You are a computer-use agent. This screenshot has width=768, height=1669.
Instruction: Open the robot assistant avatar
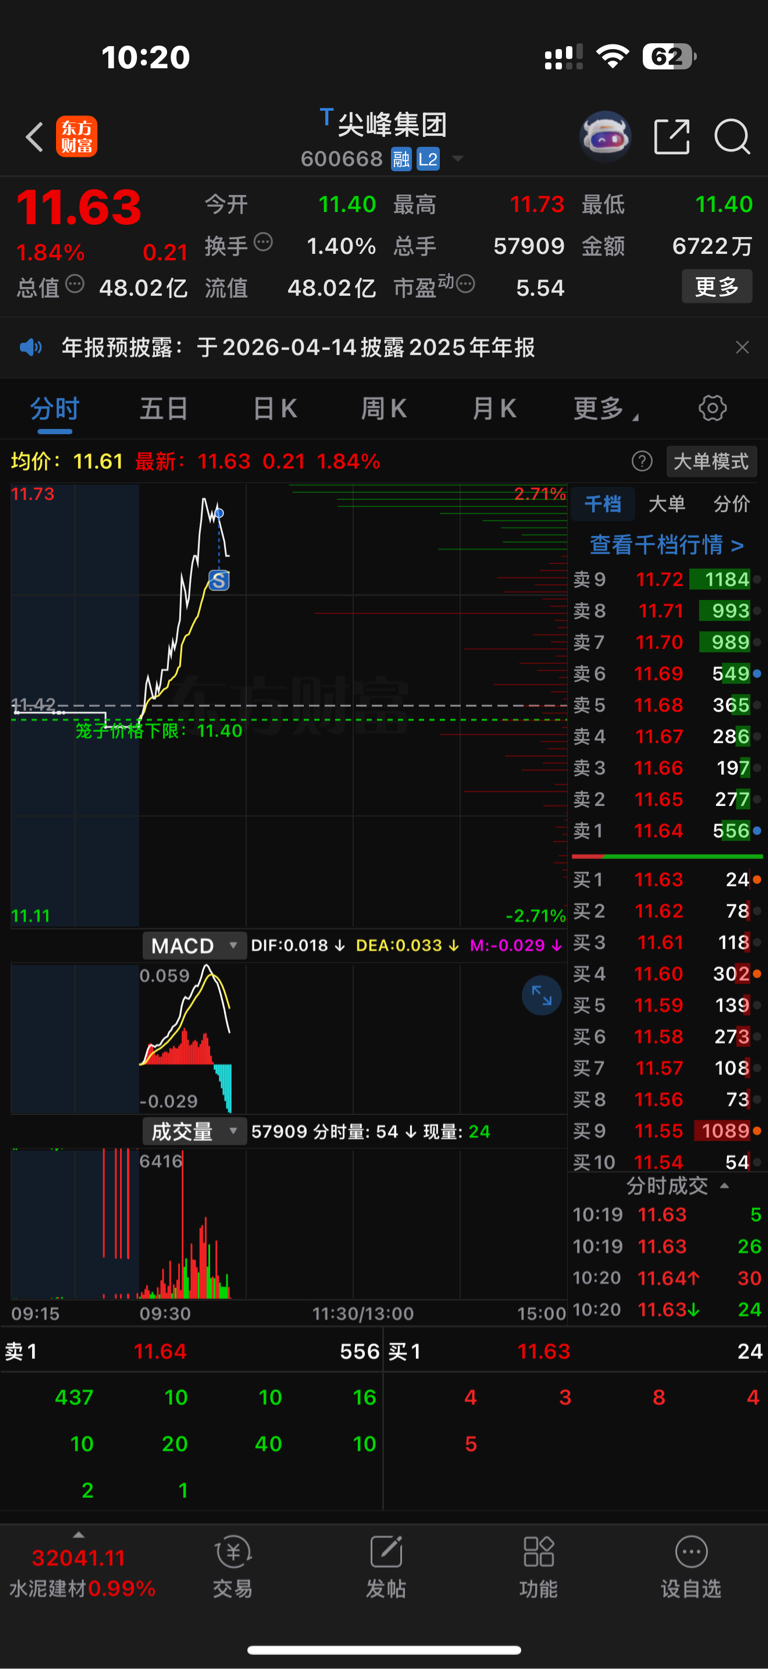[x=606, y=137]
